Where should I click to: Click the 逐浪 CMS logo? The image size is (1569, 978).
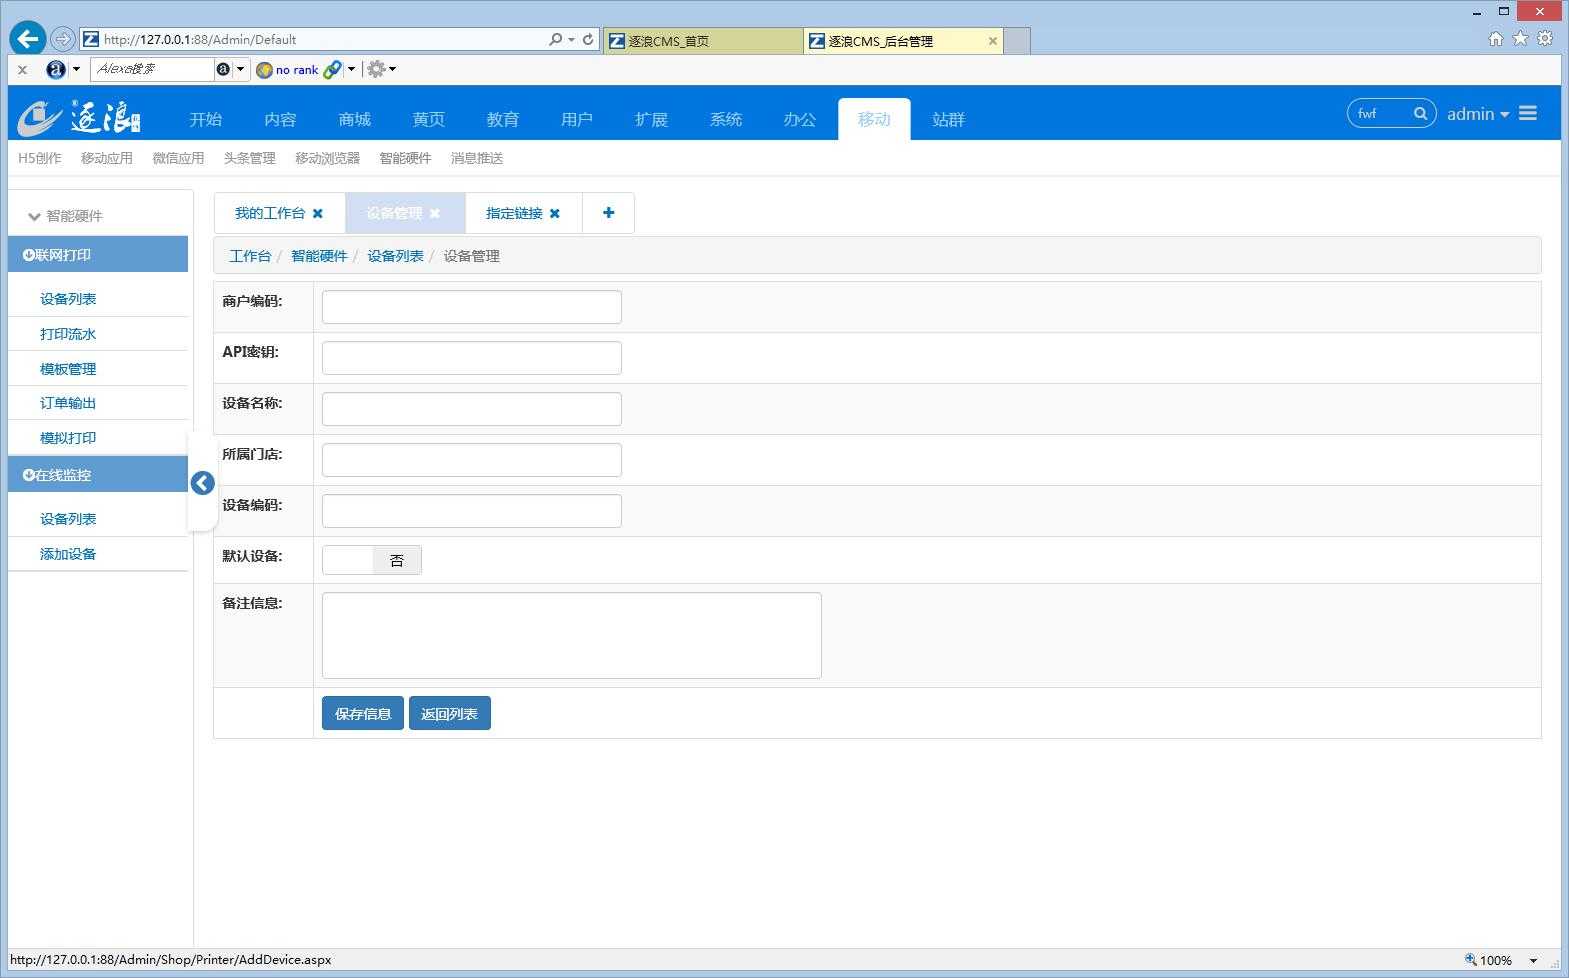(x=79, y=117)
